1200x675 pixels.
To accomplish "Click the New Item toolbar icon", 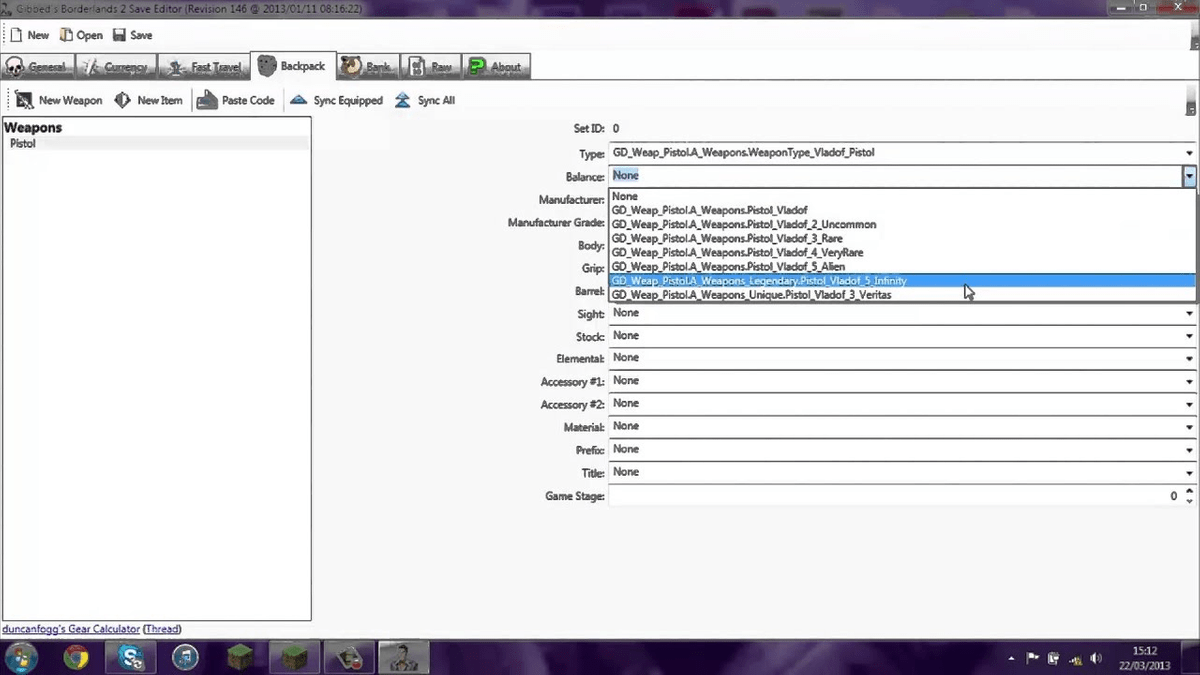I will [123, 100].
